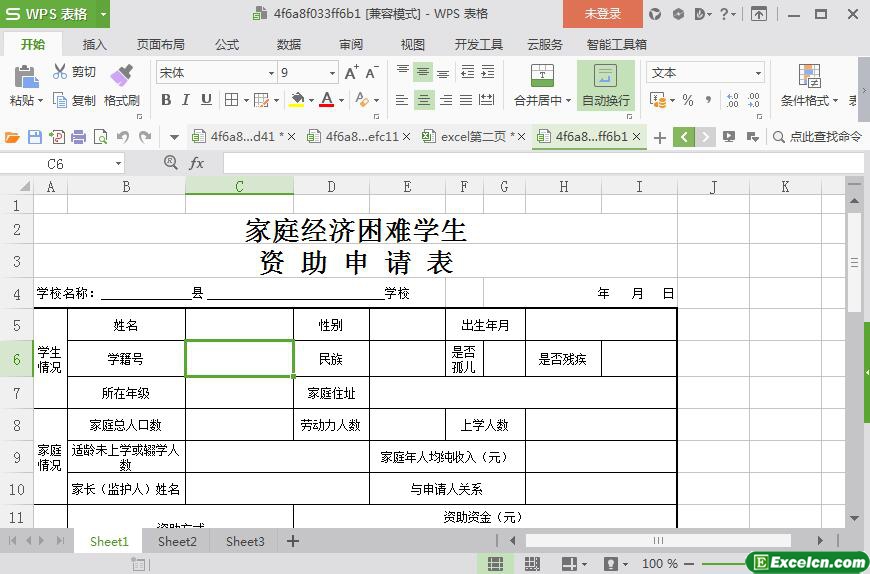Image resolution: width=870 pixels, height=574 pixels.
Task: Click the increase font size icon
Action: tap(351, 73)
